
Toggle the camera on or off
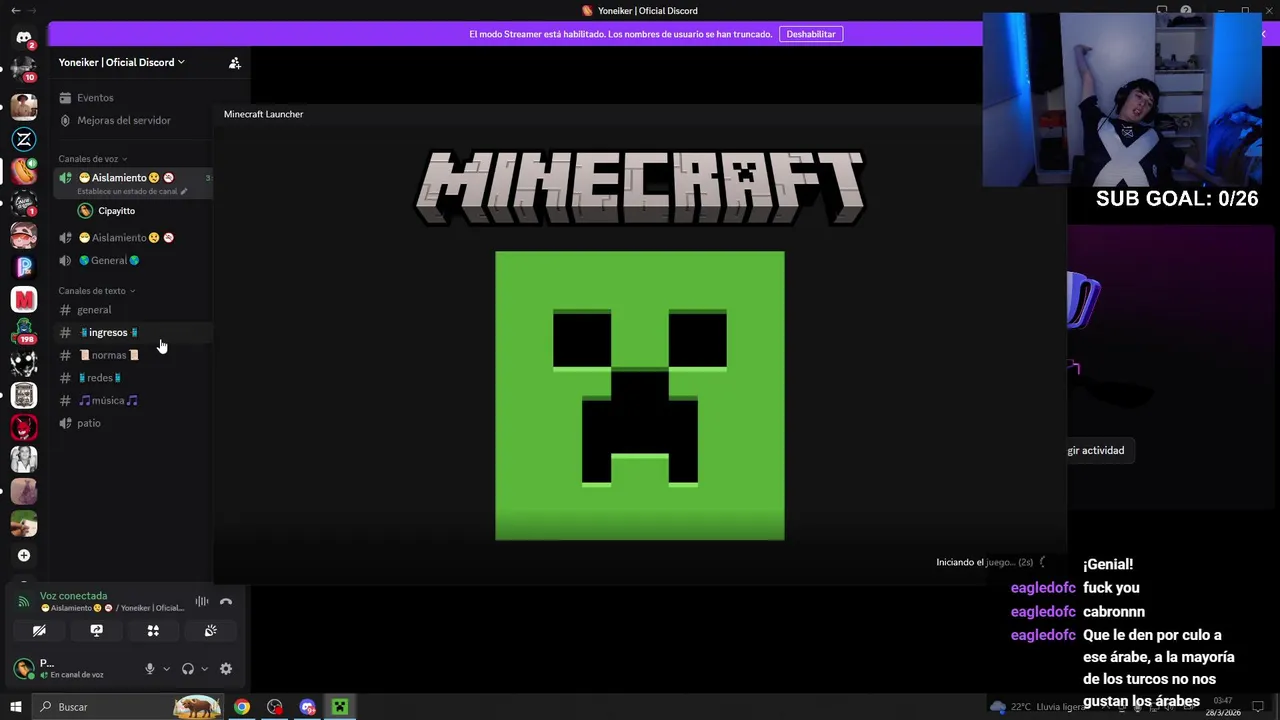point(39,631)
